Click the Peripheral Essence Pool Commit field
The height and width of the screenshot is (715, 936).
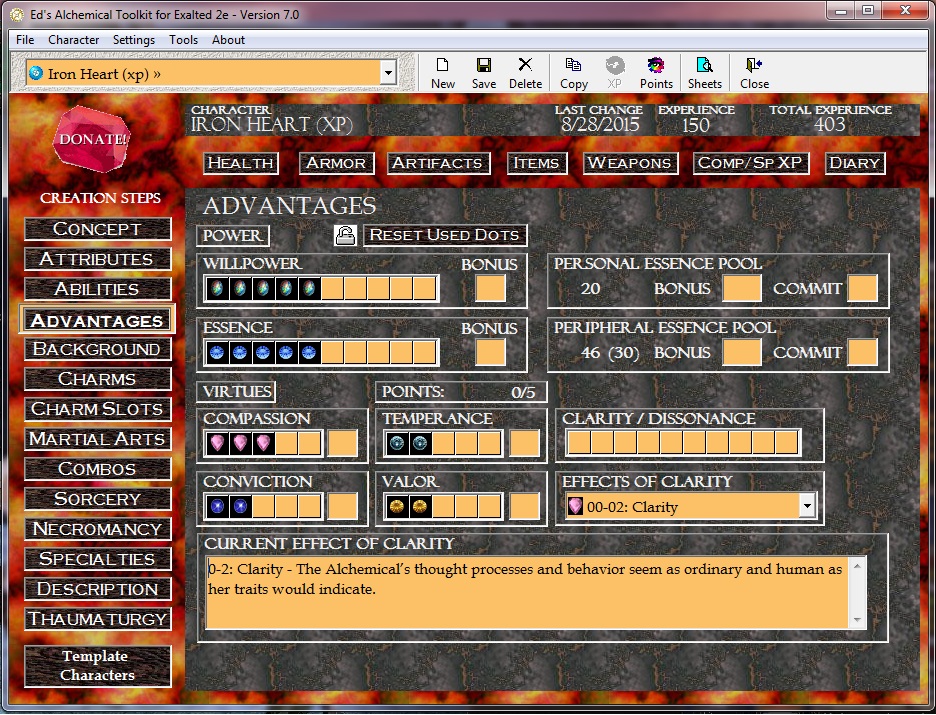[863, 352]
